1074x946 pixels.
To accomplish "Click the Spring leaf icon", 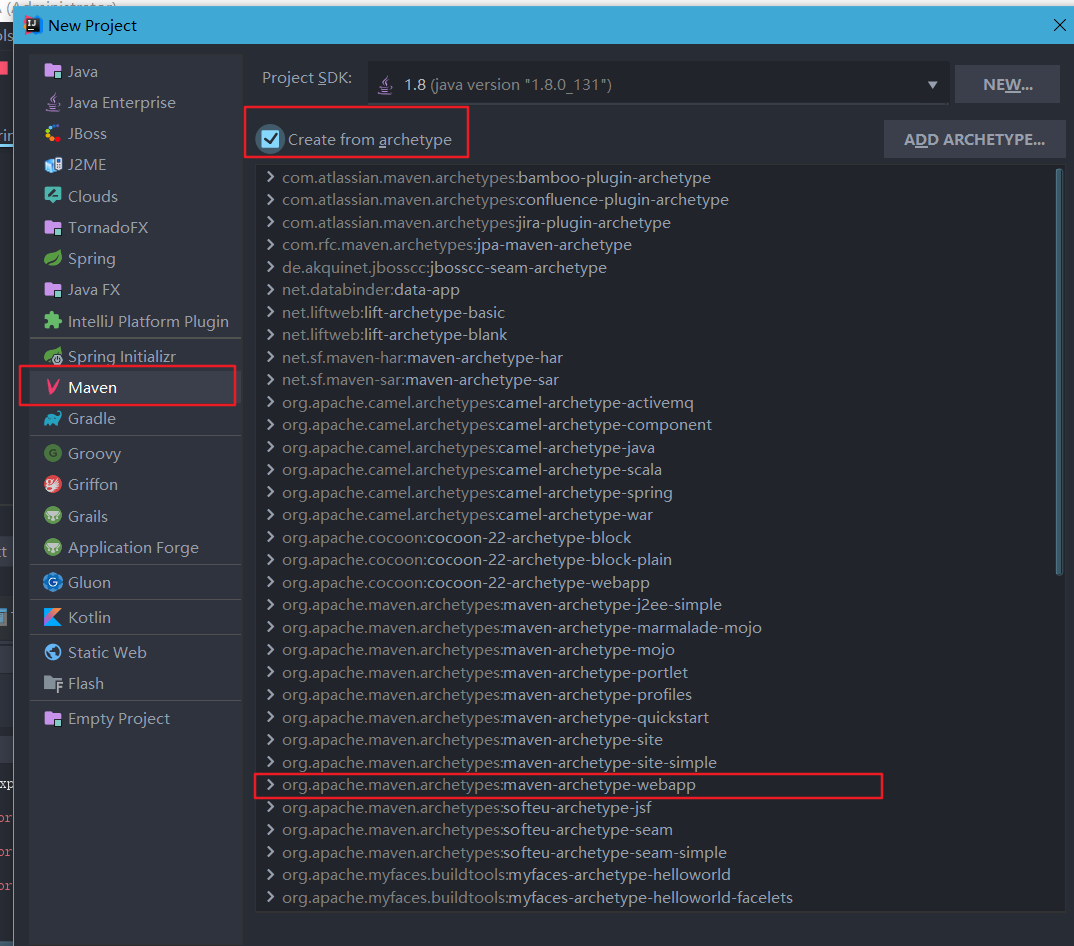I will coord(53,258).
